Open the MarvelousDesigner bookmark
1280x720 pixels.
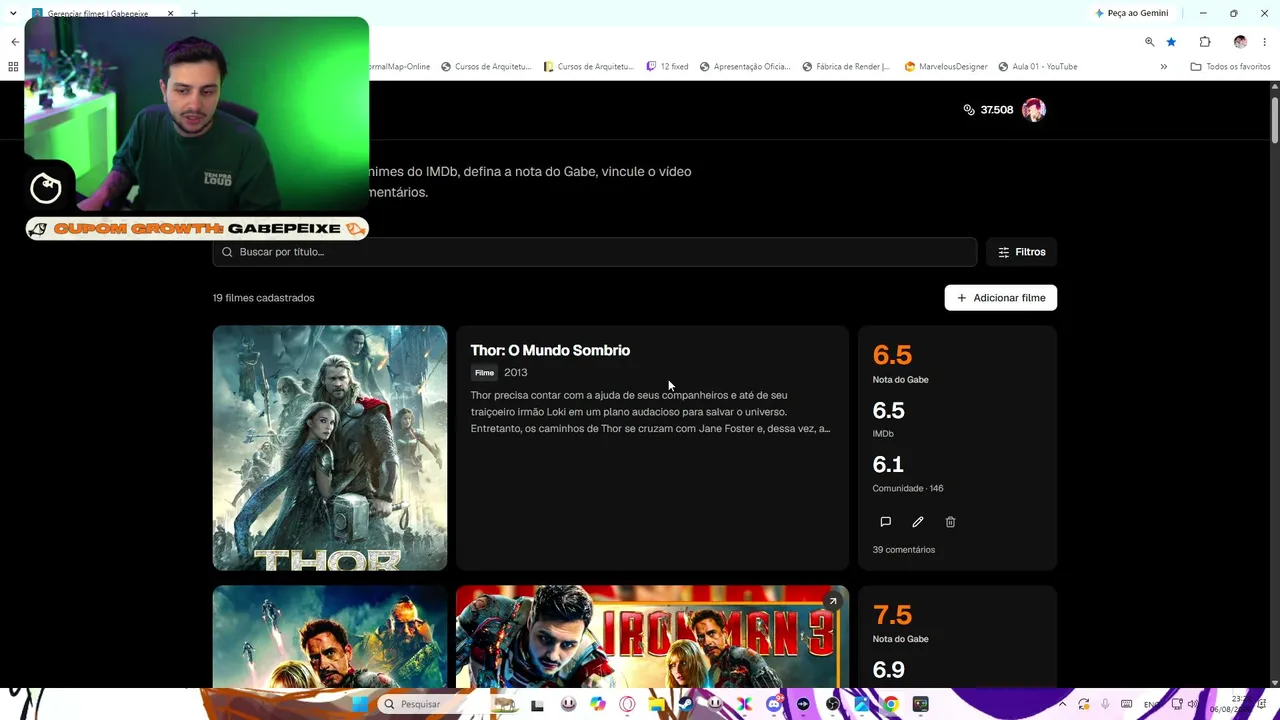(946, 67)
